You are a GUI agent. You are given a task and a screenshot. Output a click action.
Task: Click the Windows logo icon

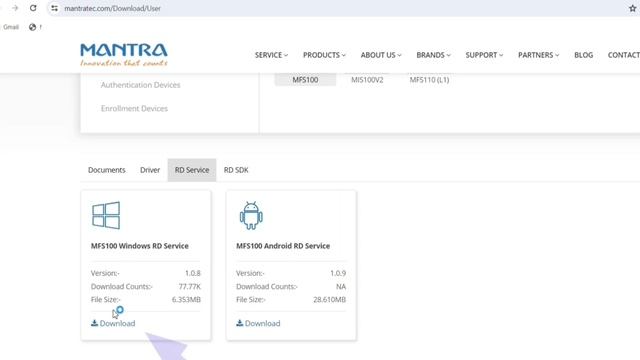click(x=106, y=215)
